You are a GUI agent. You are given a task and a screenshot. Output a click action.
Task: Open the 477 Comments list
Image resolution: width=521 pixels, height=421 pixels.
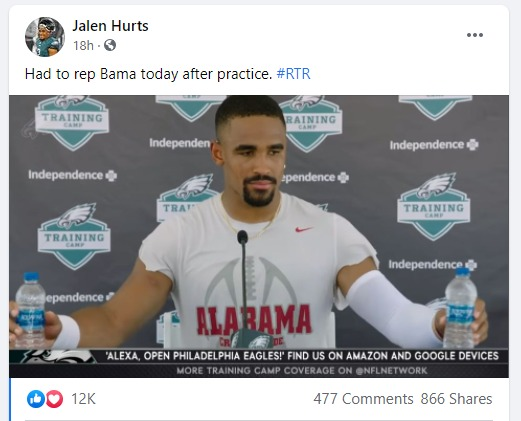click(x=363, y=399)
